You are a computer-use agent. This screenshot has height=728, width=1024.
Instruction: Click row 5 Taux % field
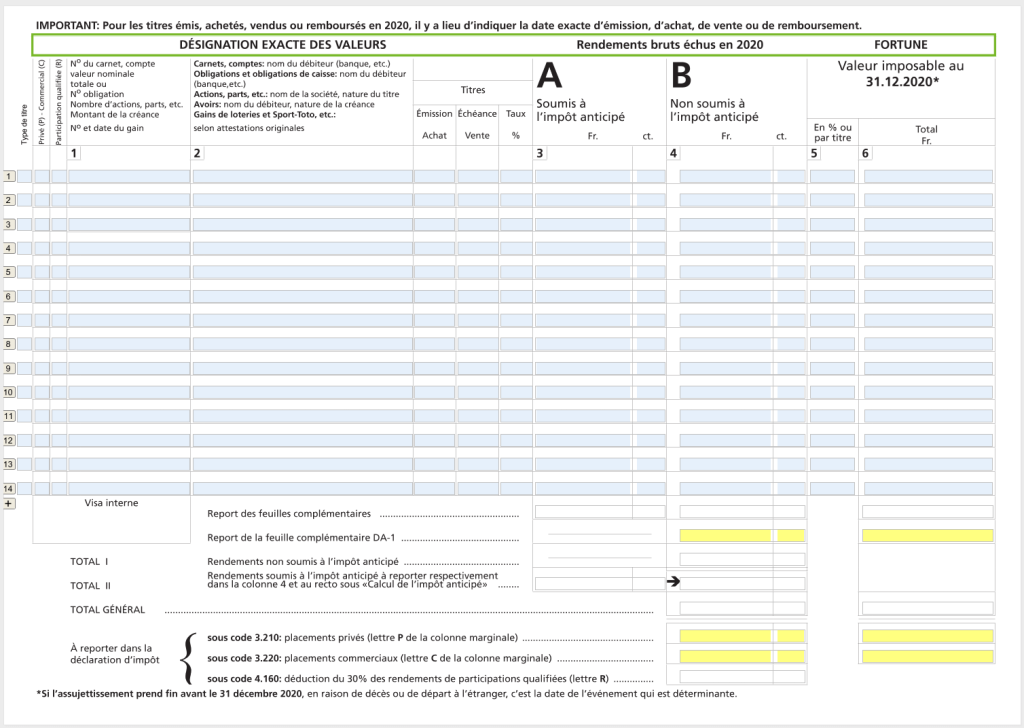[516, 272]
